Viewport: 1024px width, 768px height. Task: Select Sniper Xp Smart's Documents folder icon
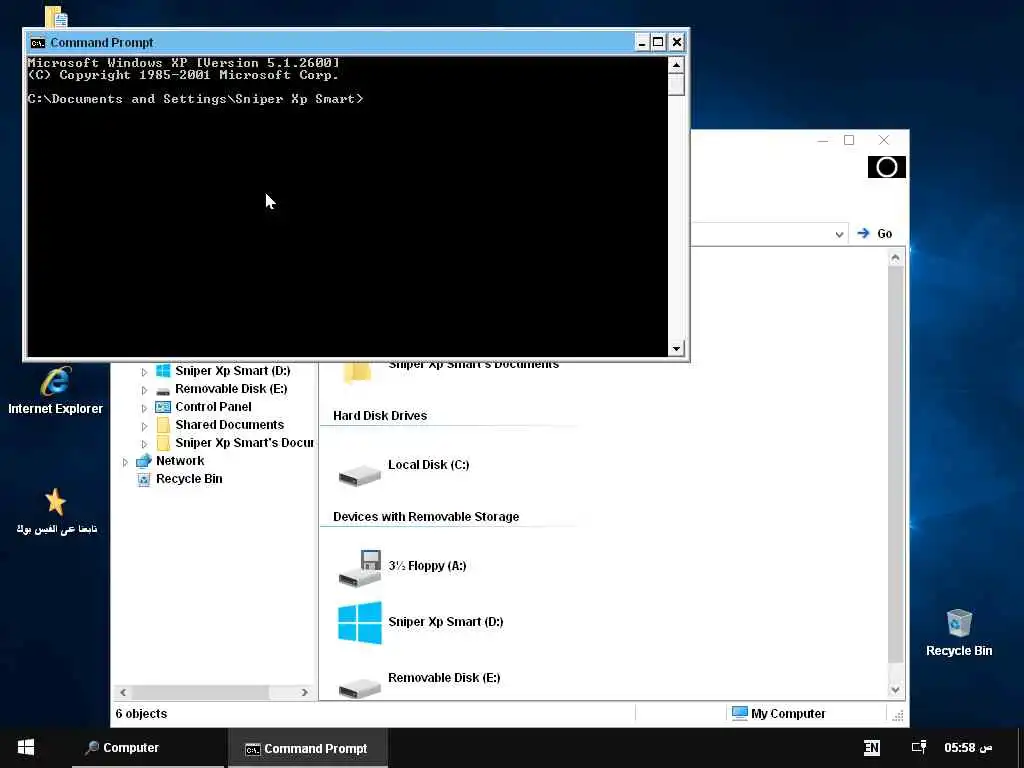click(x=357, y=371)
